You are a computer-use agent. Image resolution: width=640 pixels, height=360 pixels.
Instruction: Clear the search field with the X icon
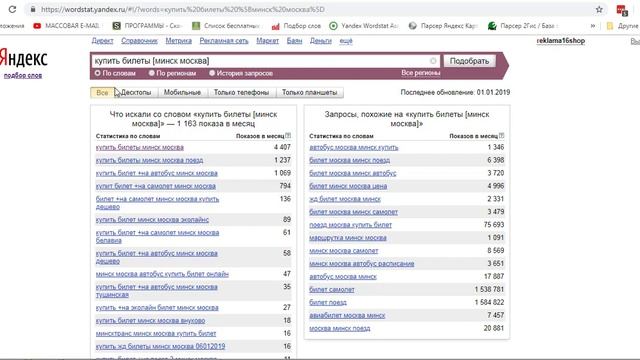pyautogui.click(x=433, y=61)
